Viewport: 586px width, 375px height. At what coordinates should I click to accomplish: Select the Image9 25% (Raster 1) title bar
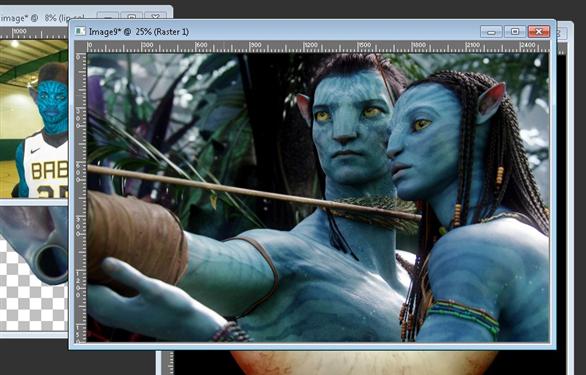click(312, 31)
